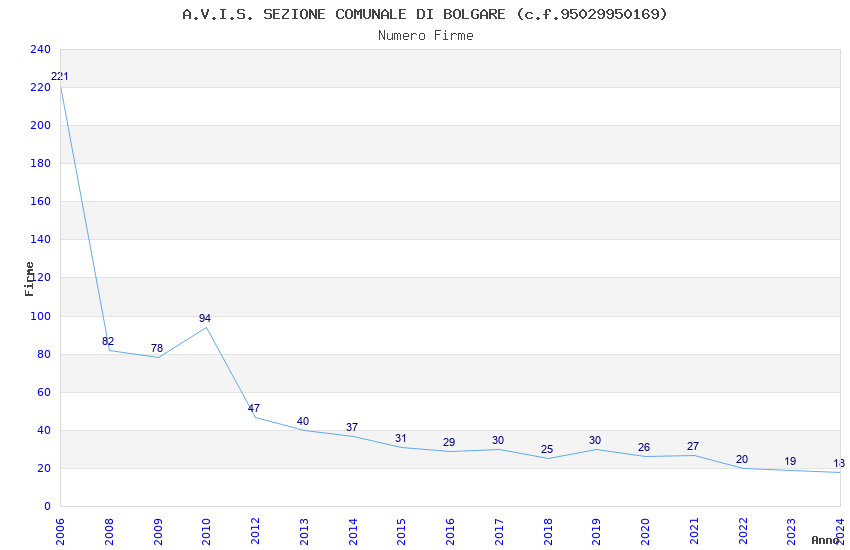Click the y-axis value 60

43,392
